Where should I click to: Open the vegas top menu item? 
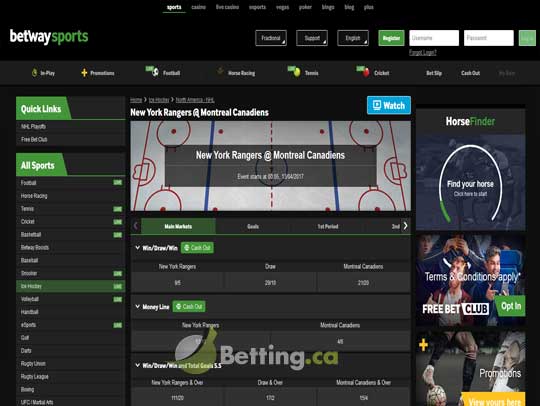[x=282, y=7]
